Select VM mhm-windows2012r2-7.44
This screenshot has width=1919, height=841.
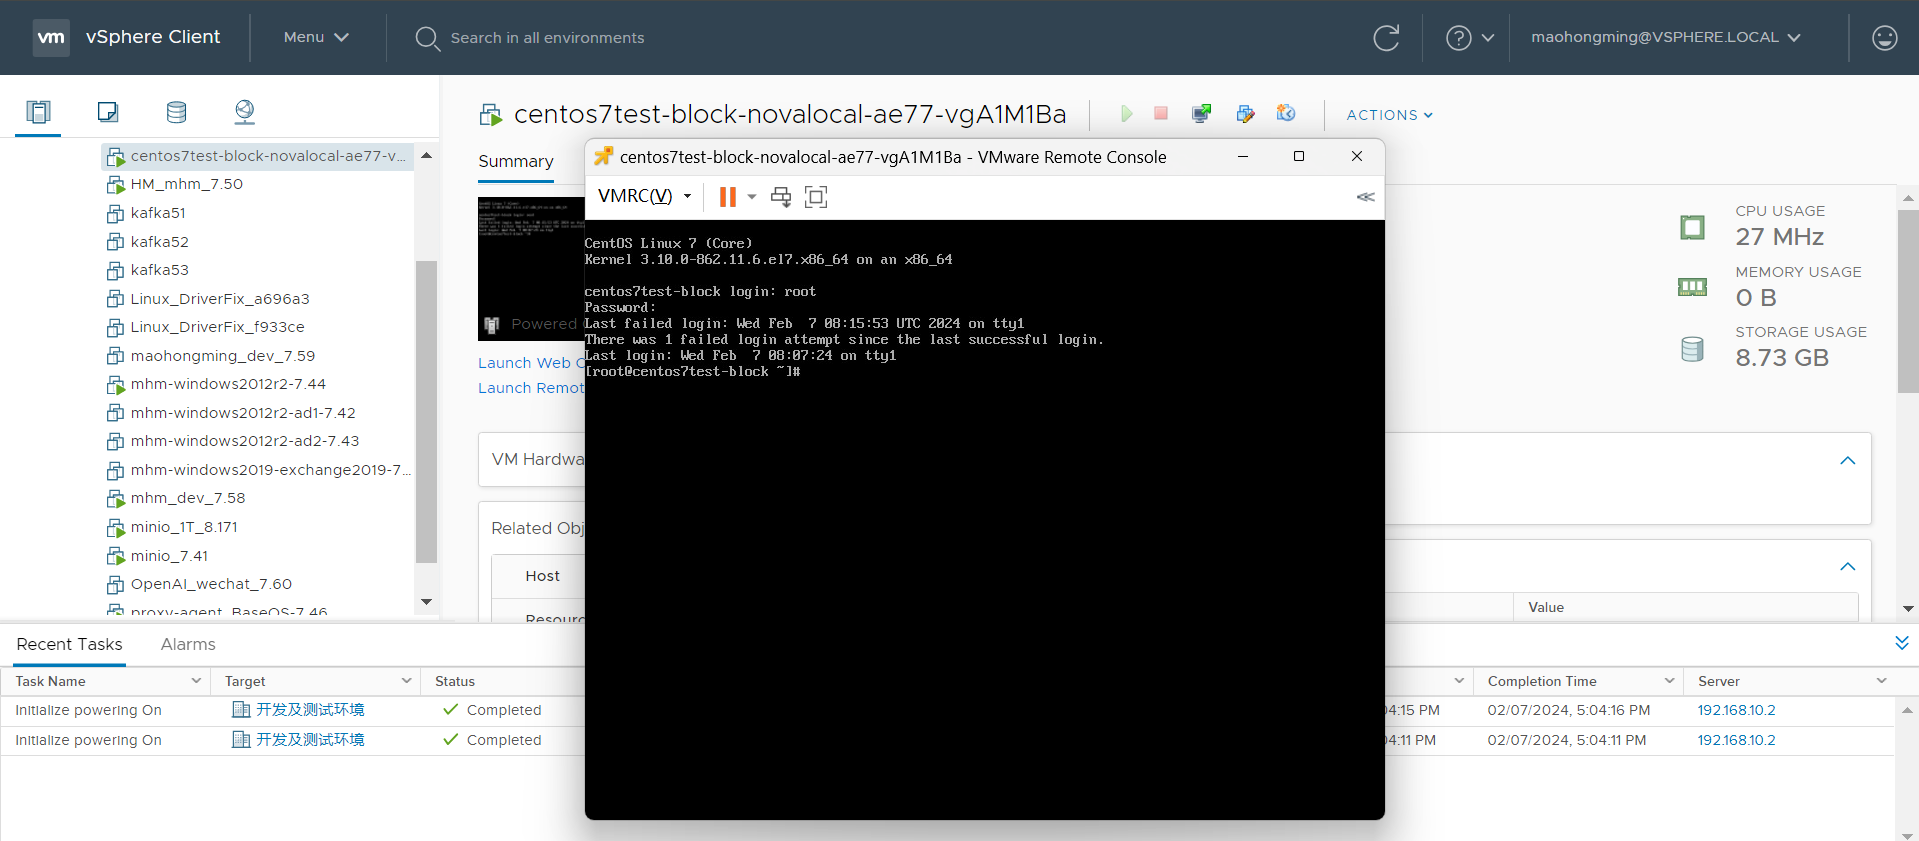(228, 384)
